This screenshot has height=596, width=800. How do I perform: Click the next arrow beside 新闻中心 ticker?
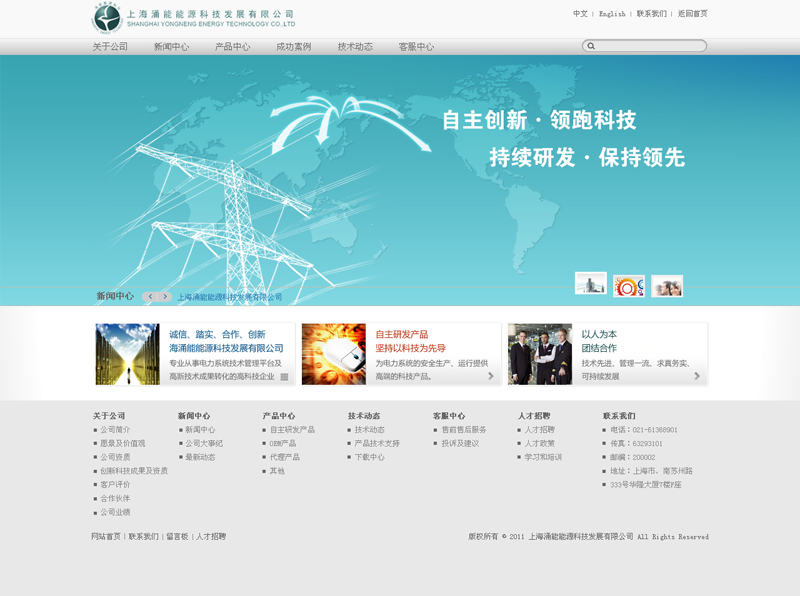[165, 296]
